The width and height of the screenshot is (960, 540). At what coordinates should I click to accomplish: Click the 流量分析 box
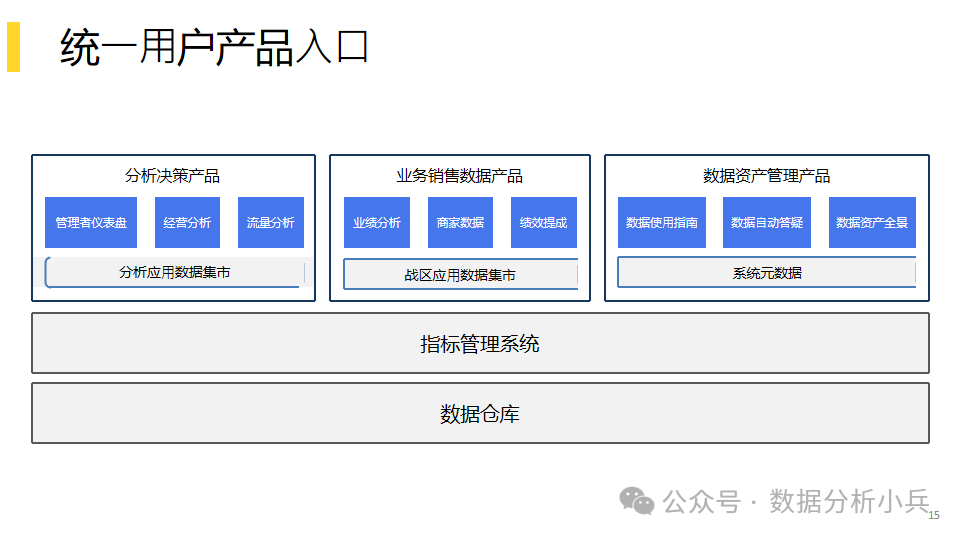pos(271,222)
